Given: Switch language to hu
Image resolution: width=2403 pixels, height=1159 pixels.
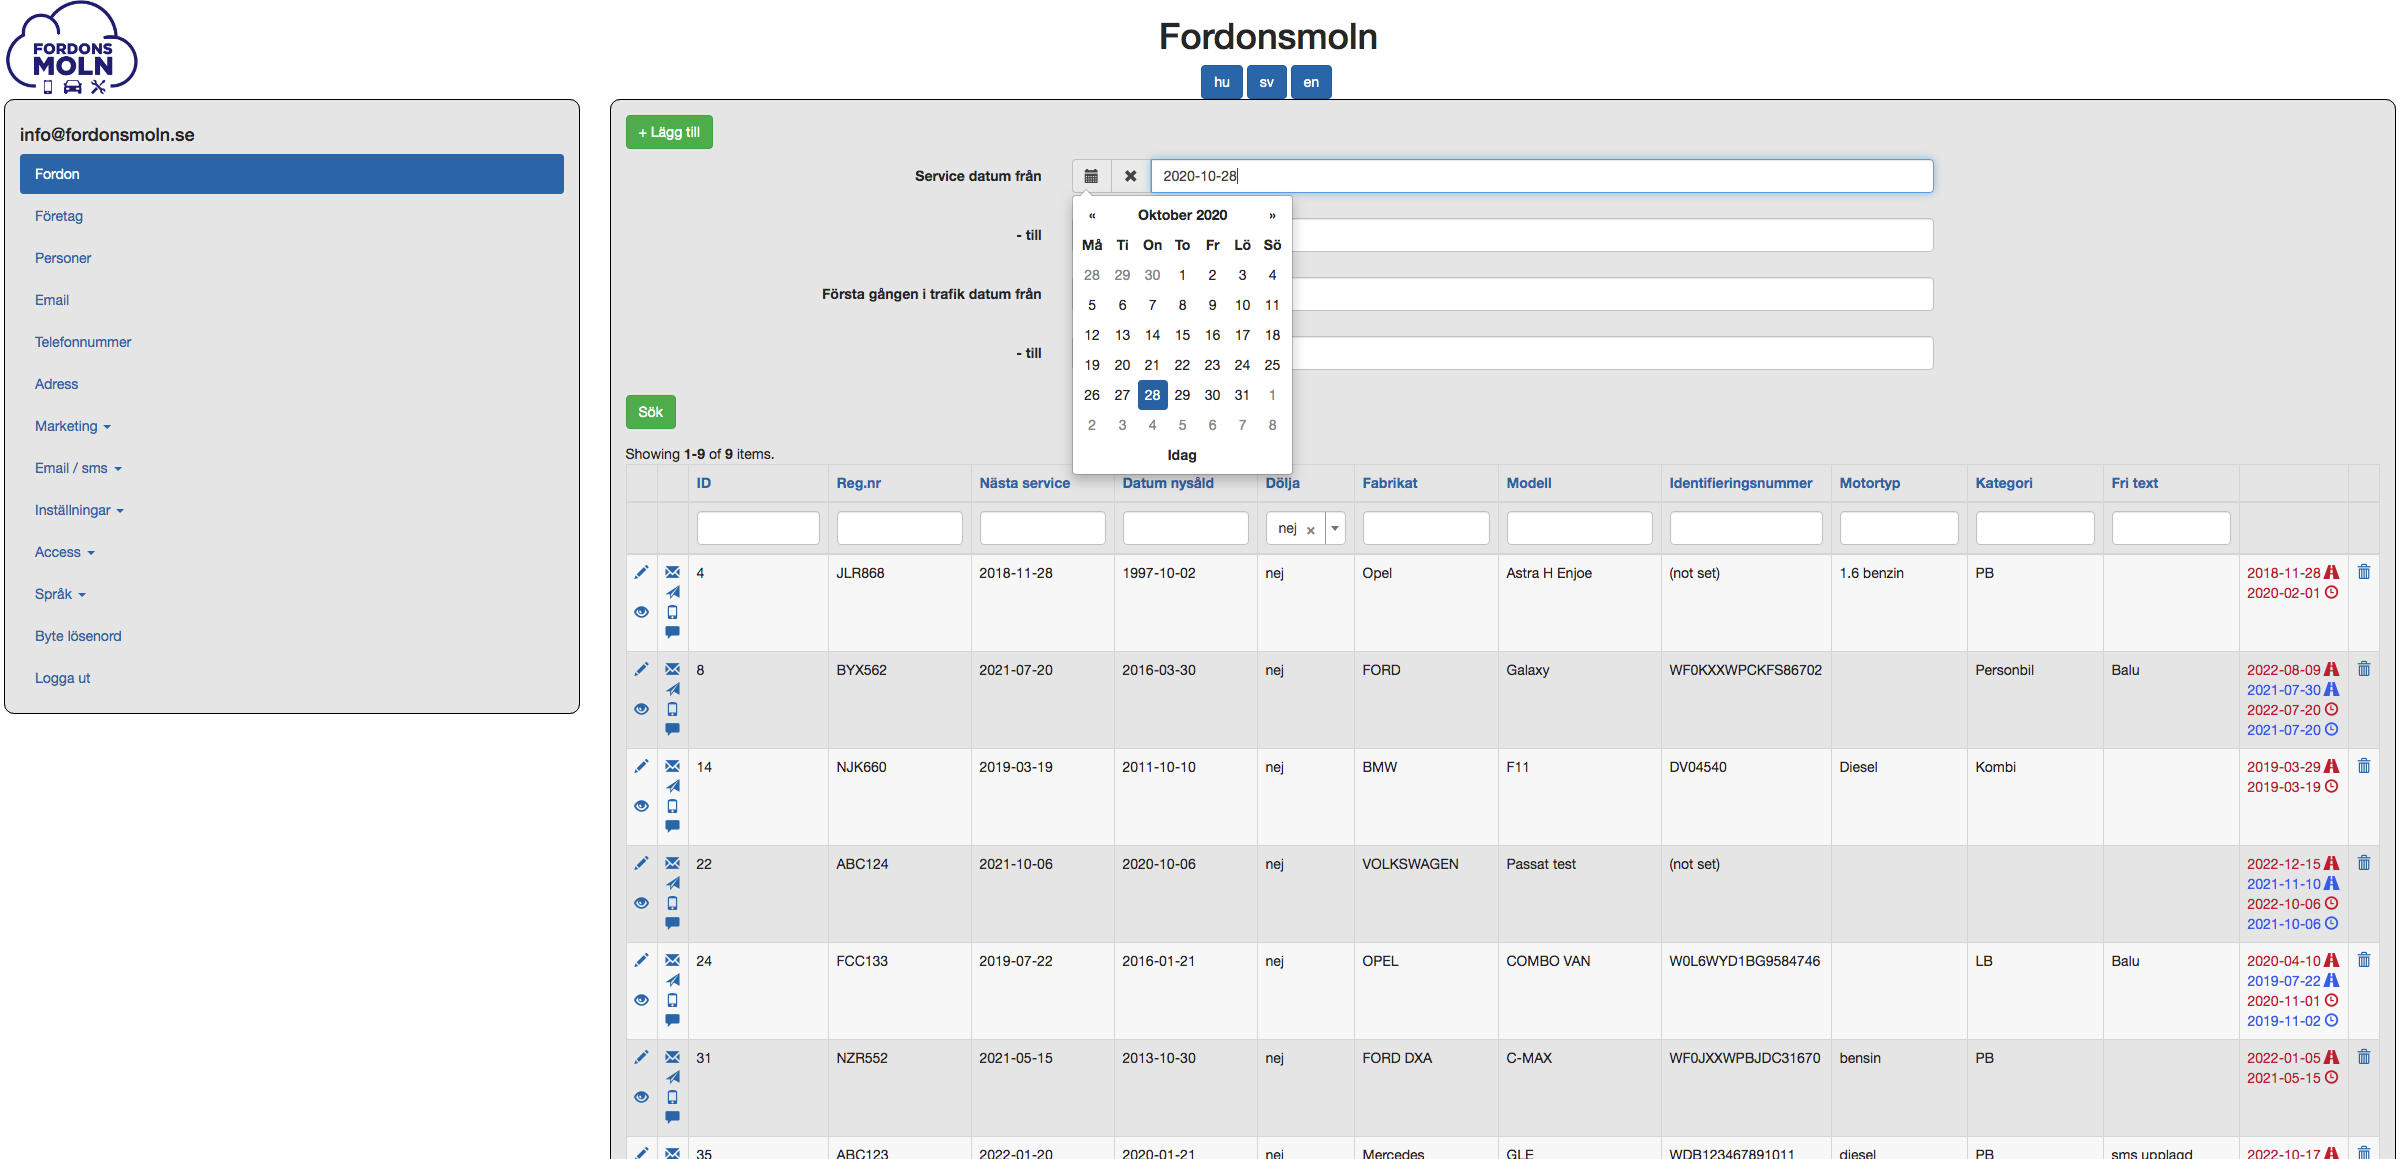Looking at the screenshot, I should pyautogui.click(x=1221, y=82).
